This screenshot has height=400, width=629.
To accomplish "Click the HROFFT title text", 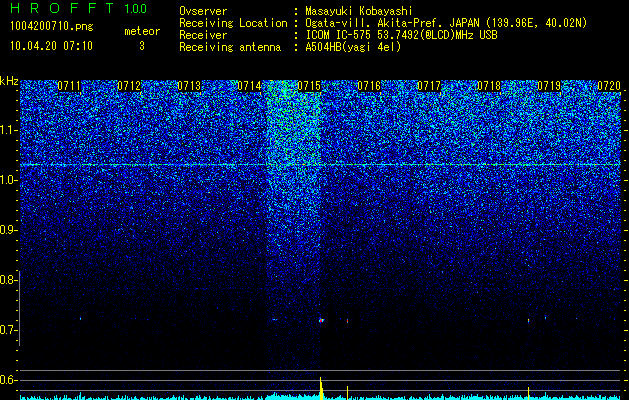I will (x=62, y=8).
